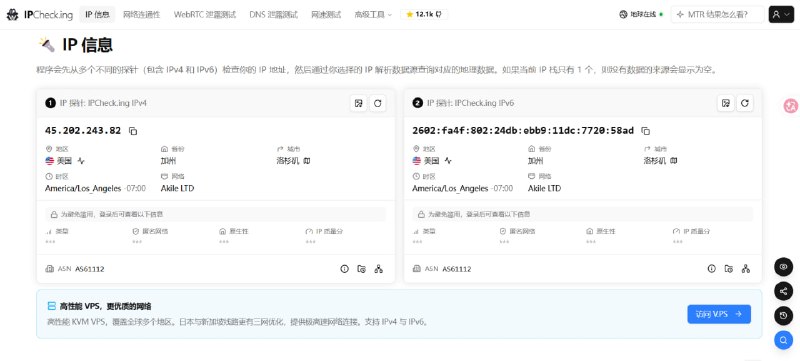800x361 pixels.
Task: Click the pink extension icon at right edge
Action: (791, 106)
